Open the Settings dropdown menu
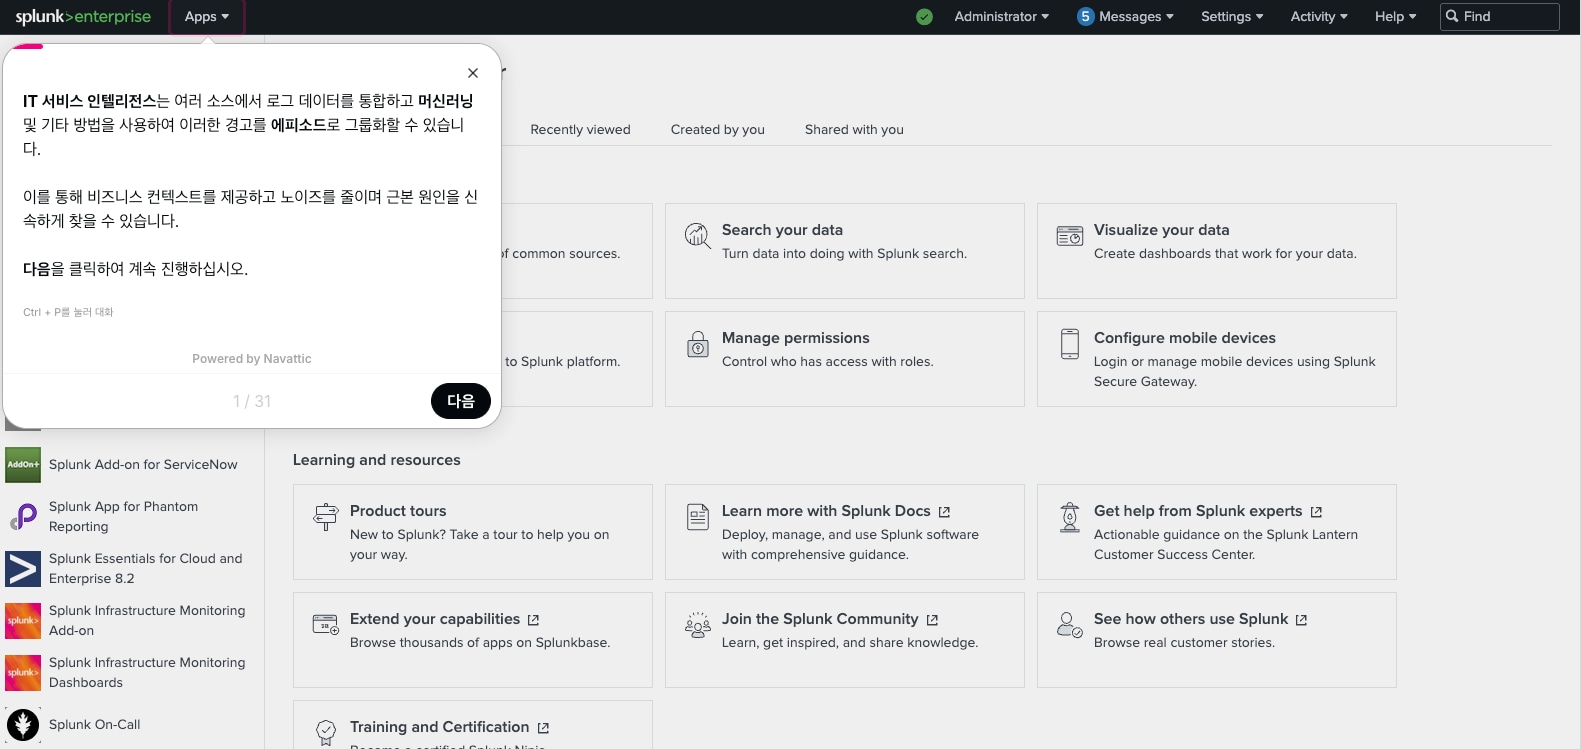 pyautogui.click(x=1232, y=17)
